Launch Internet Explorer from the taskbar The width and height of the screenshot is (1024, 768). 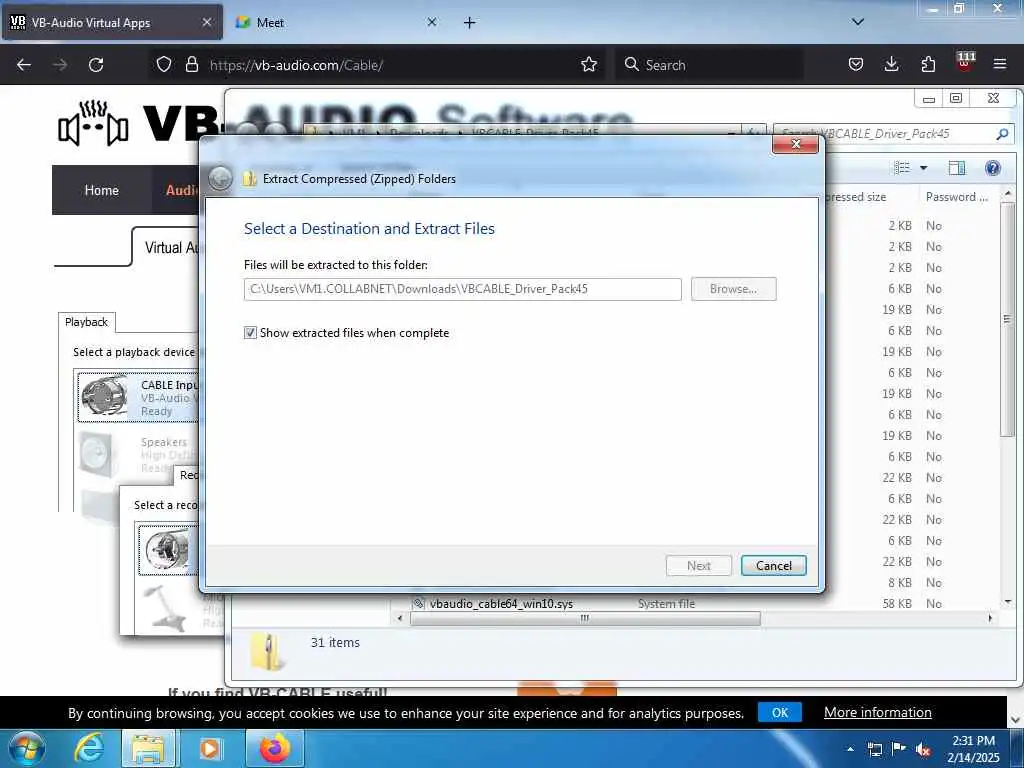(88, 748)
